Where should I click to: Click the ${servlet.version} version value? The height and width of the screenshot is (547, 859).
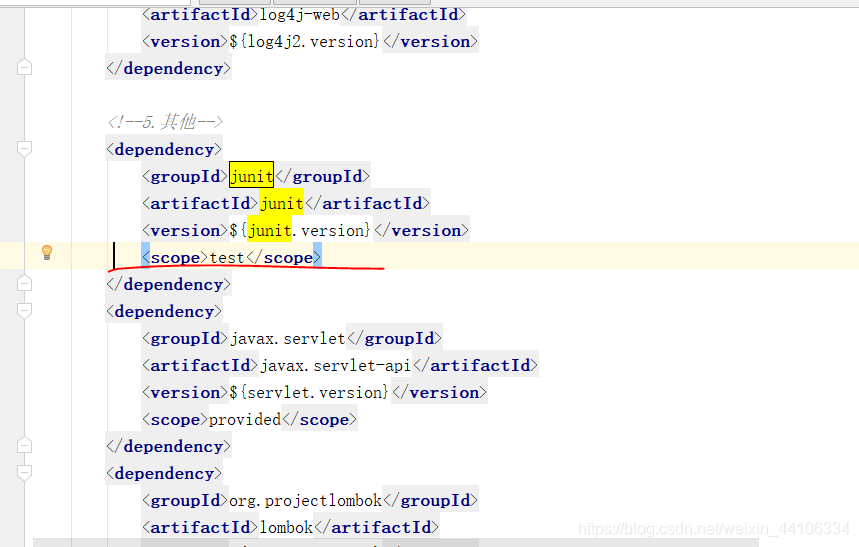pos(309,392)
